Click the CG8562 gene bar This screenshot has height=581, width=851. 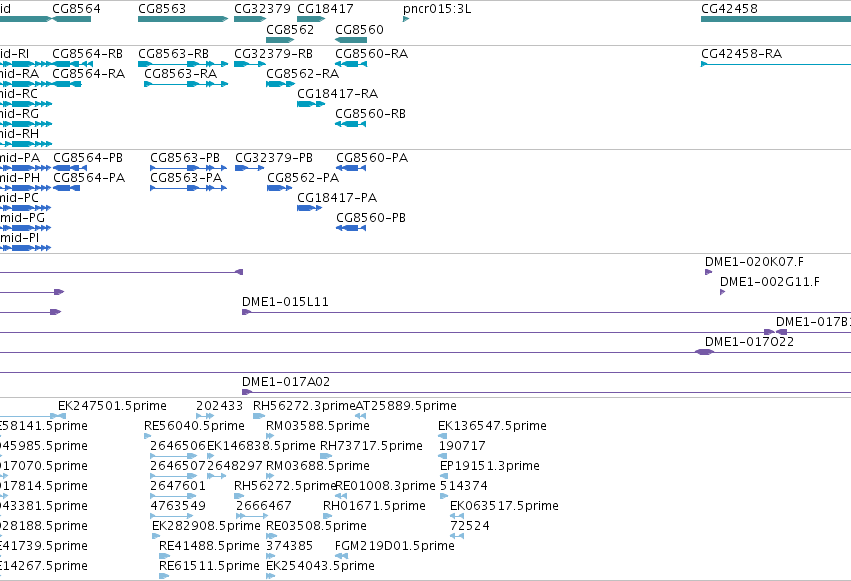tap(280, 40)
